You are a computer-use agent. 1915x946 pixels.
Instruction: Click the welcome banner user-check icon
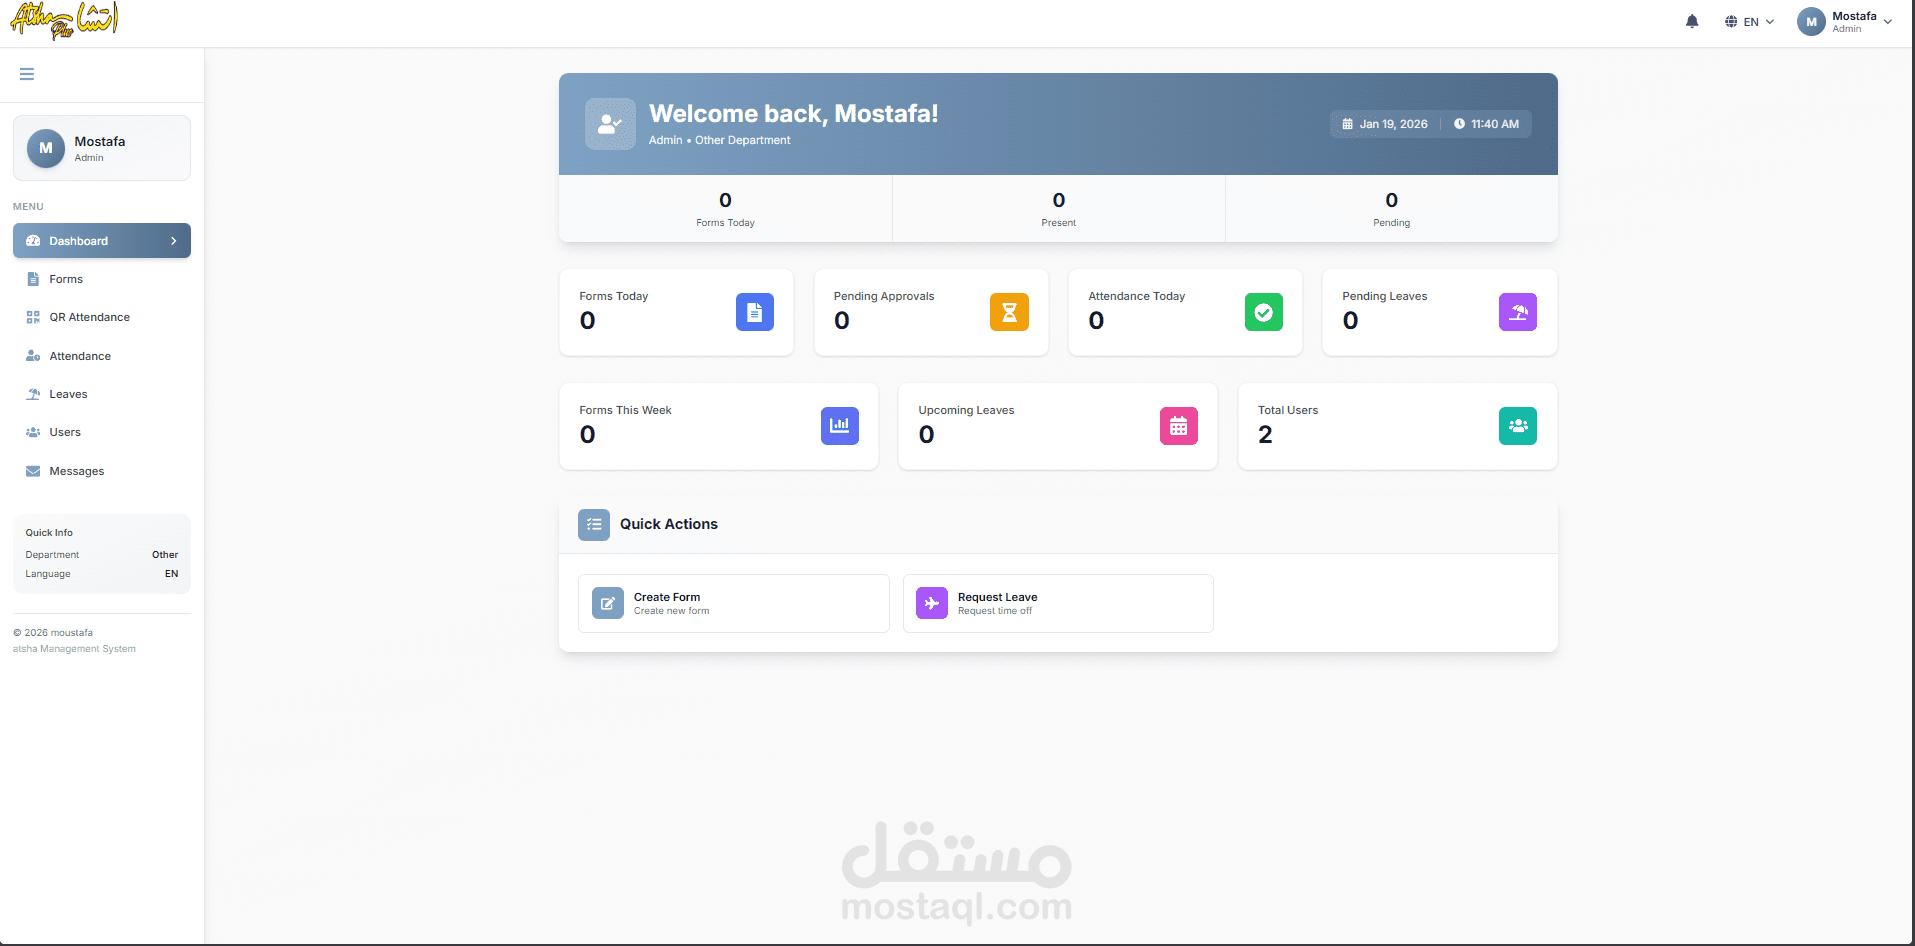610,124
